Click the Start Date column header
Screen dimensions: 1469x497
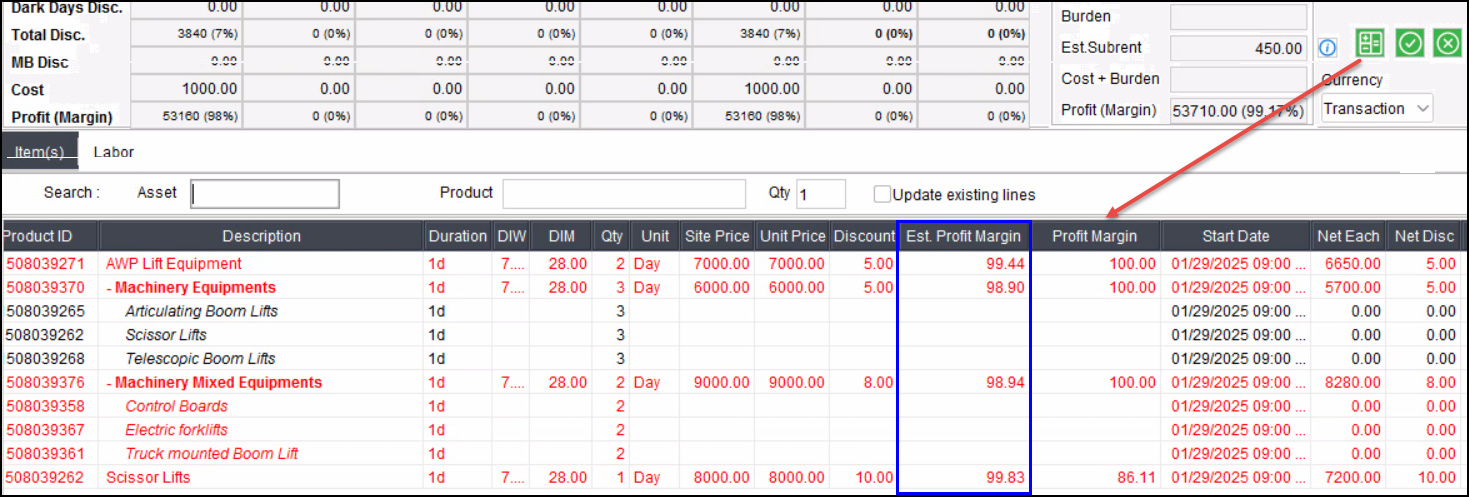pos(1235,237)
